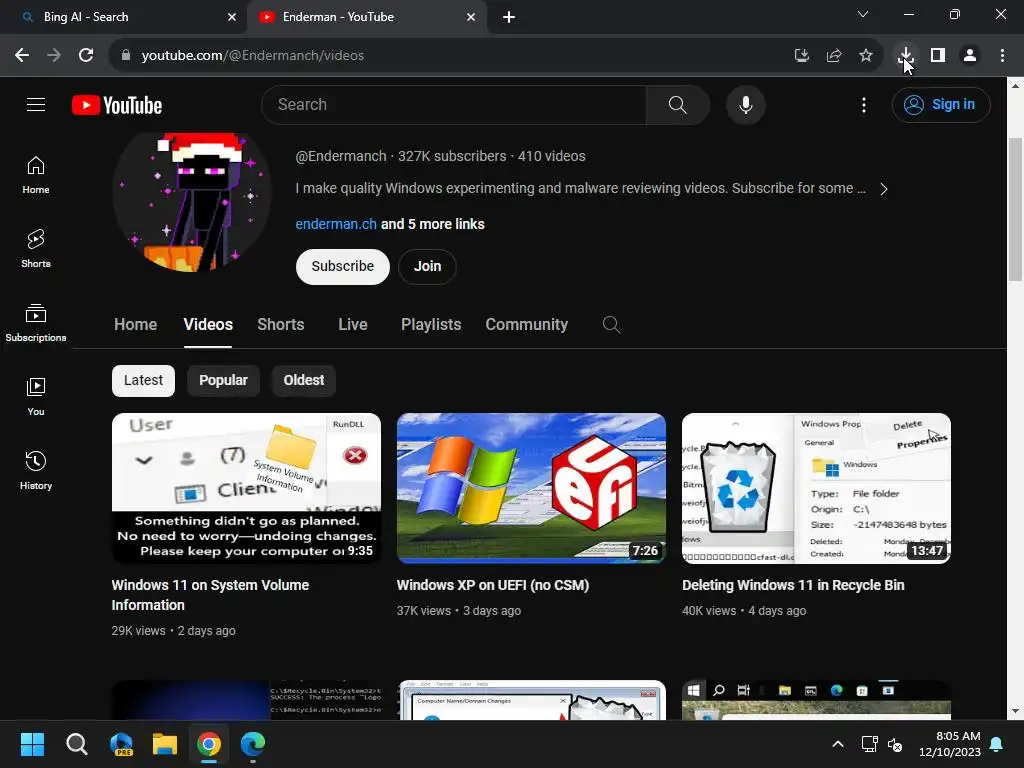Open the channel Playlists tab

pos(431,325)
